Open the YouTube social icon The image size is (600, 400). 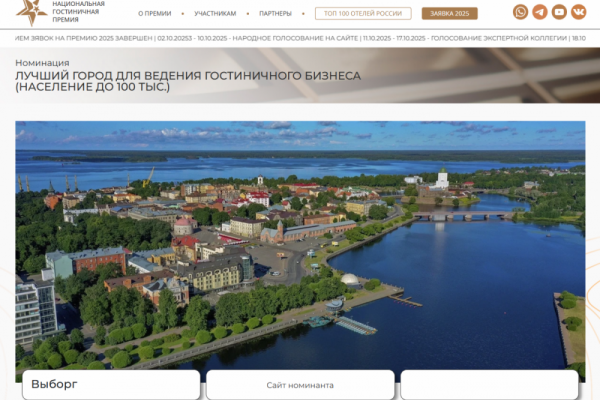559,12
